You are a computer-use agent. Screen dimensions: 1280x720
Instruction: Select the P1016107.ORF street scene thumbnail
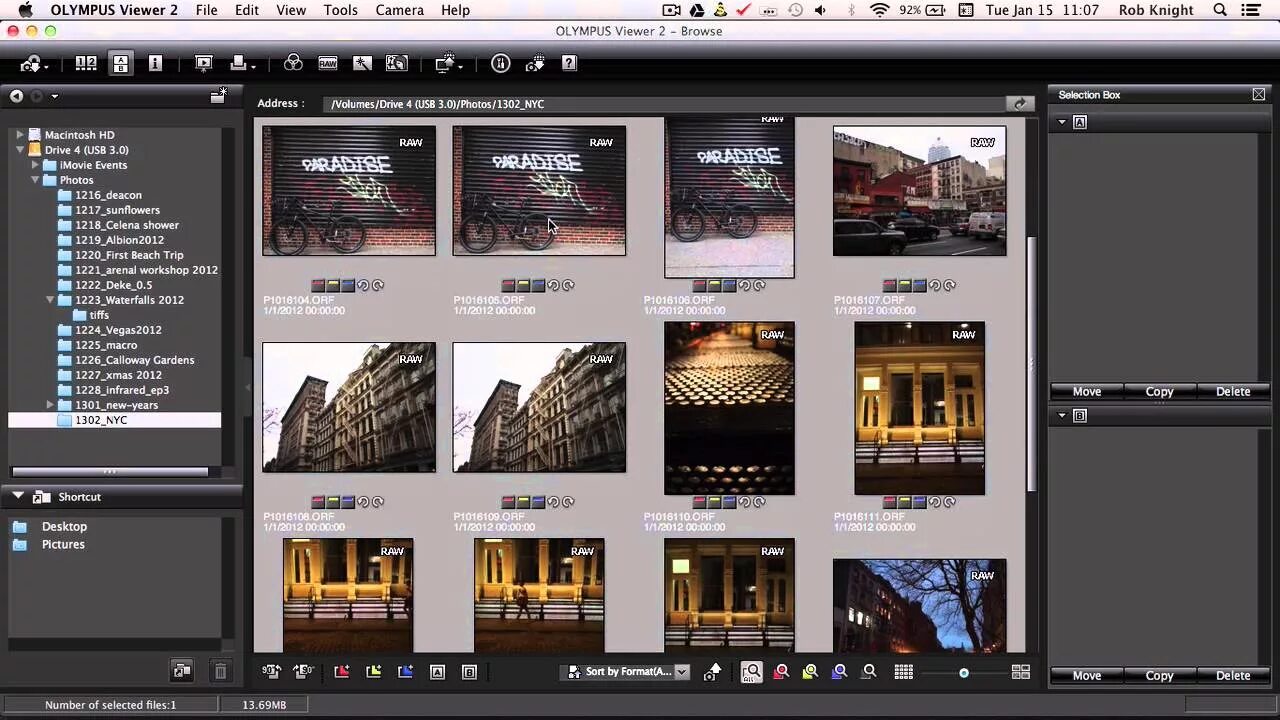pos(919,191)
